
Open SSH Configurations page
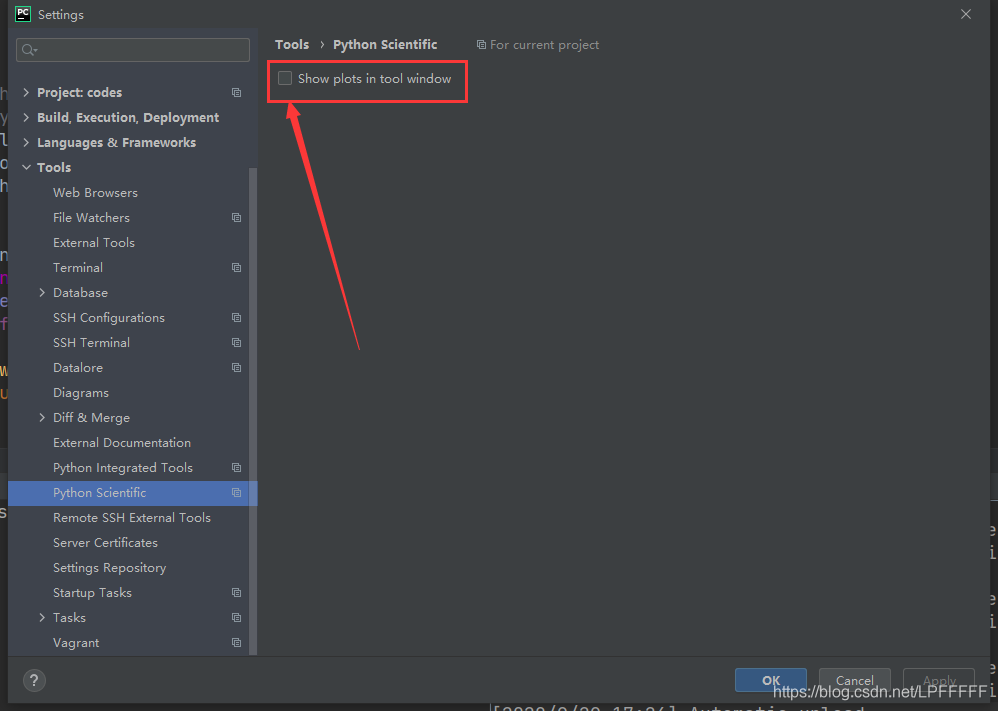[109, 318]
